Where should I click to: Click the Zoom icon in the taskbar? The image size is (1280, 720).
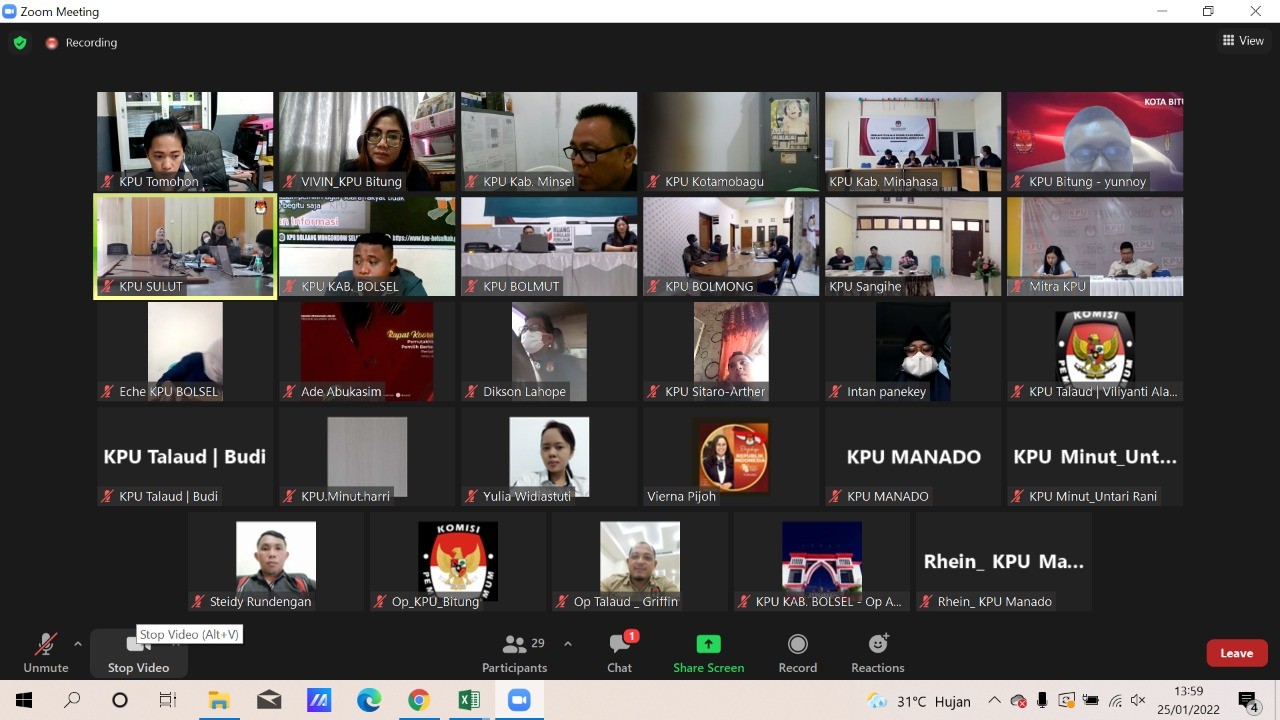(519, 700)
